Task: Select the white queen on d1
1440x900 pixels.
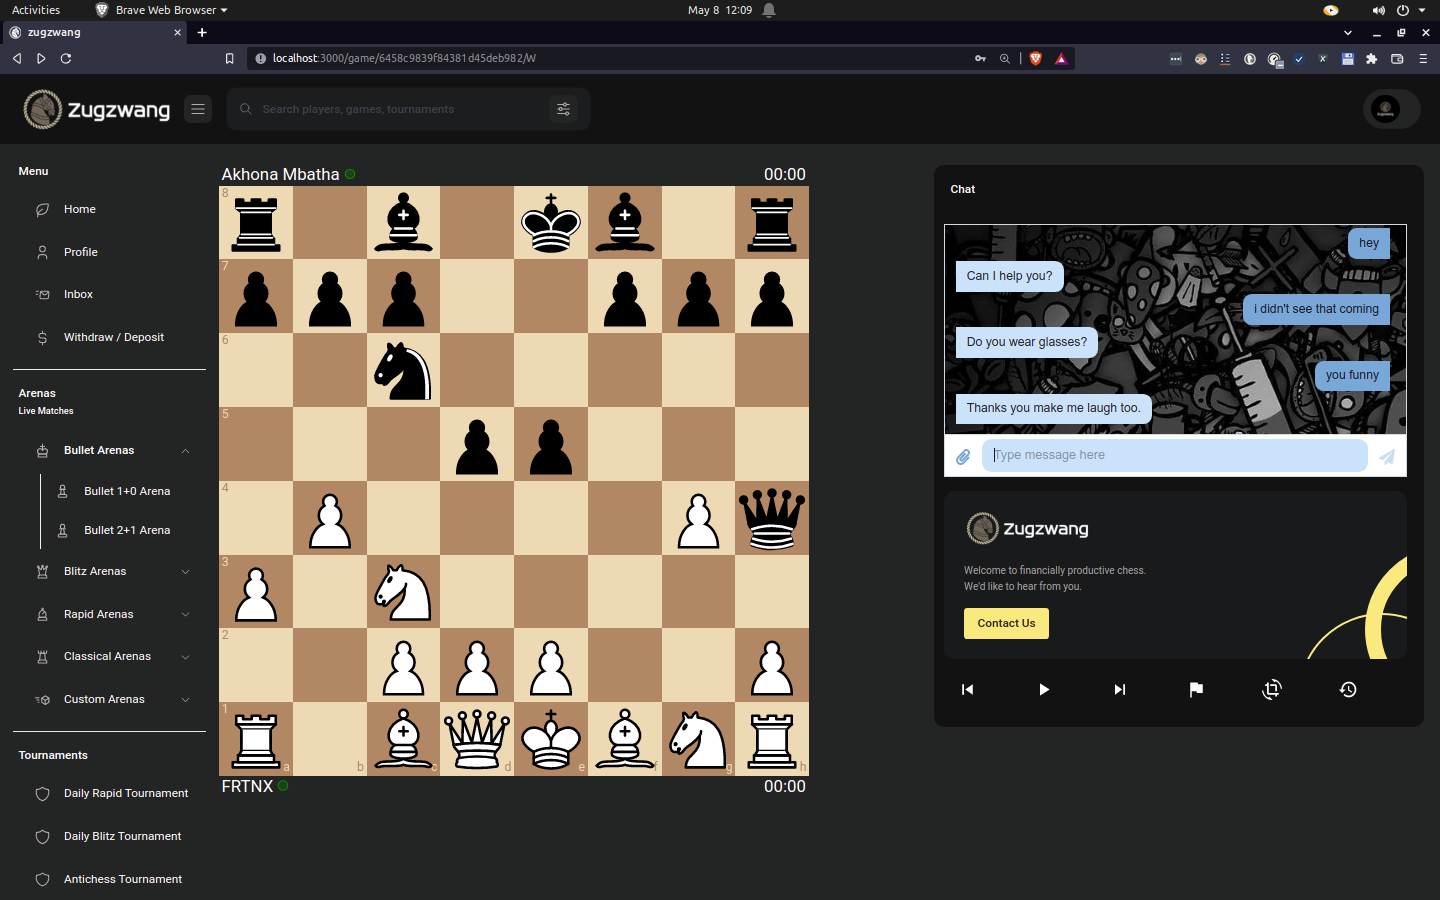Action: [477, 739]
